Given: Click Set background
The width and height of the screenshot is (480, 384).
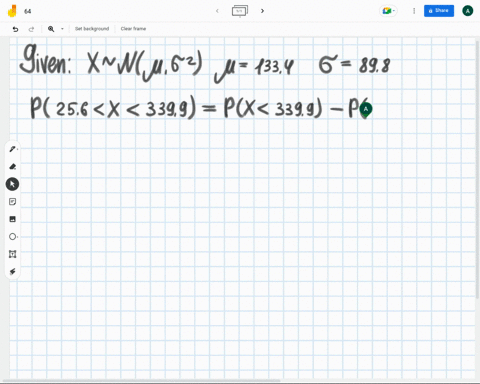Looking at the screenshot, I should [x=92, y=29].
